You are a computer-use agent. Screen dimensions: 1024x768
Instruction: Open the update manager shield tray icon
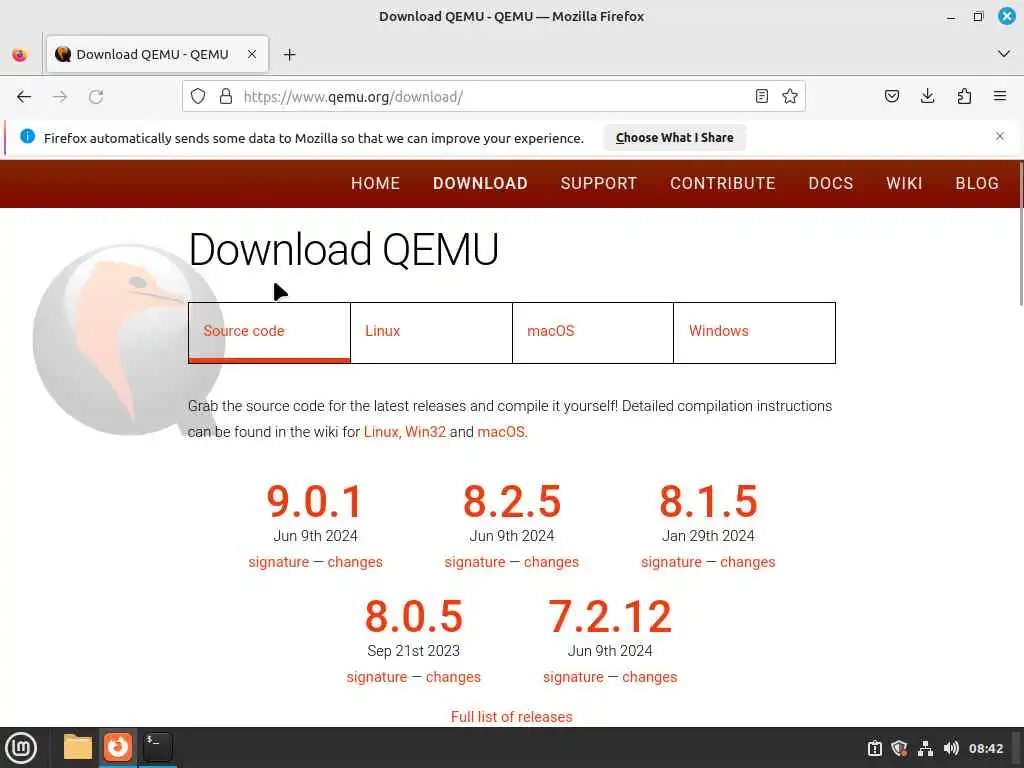click(x=899, y=748)
